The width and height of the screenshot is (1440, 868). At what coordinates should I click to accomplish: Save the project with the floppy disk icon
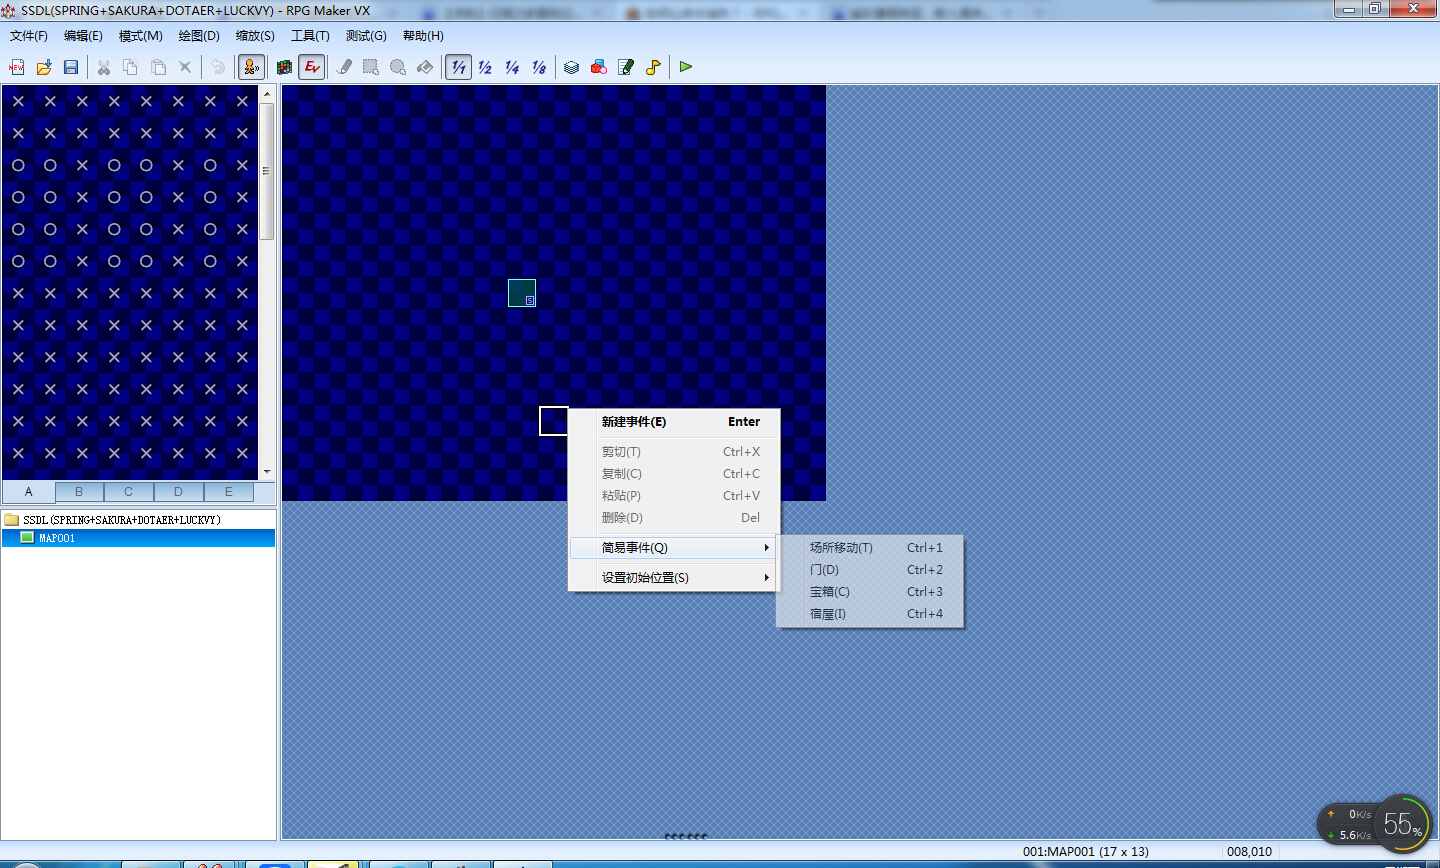pos(71,67)
